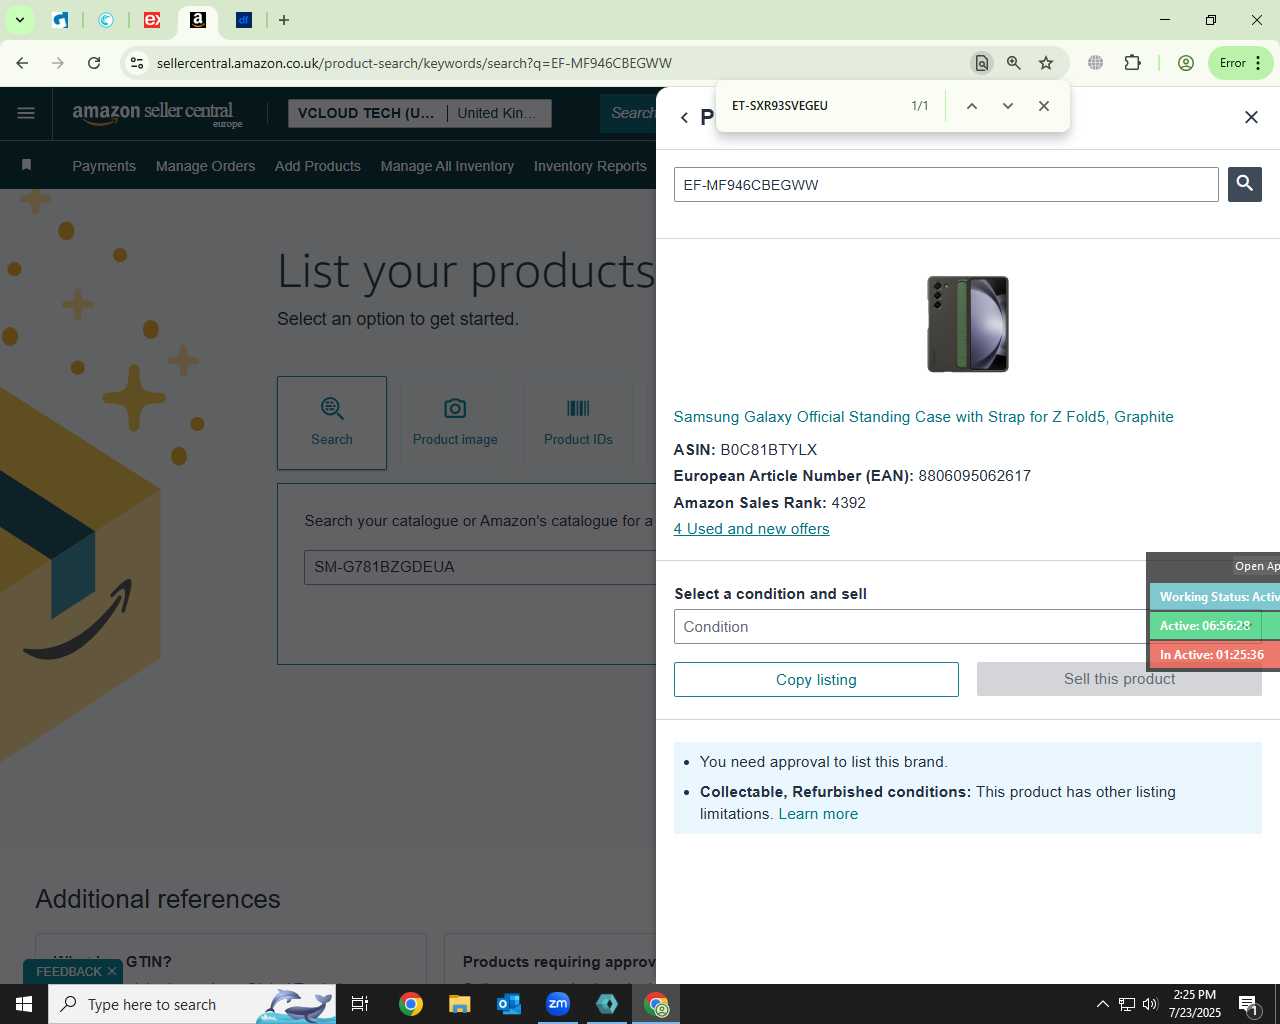
Task: Go back using the panel's back chevron
Action: 684,118
